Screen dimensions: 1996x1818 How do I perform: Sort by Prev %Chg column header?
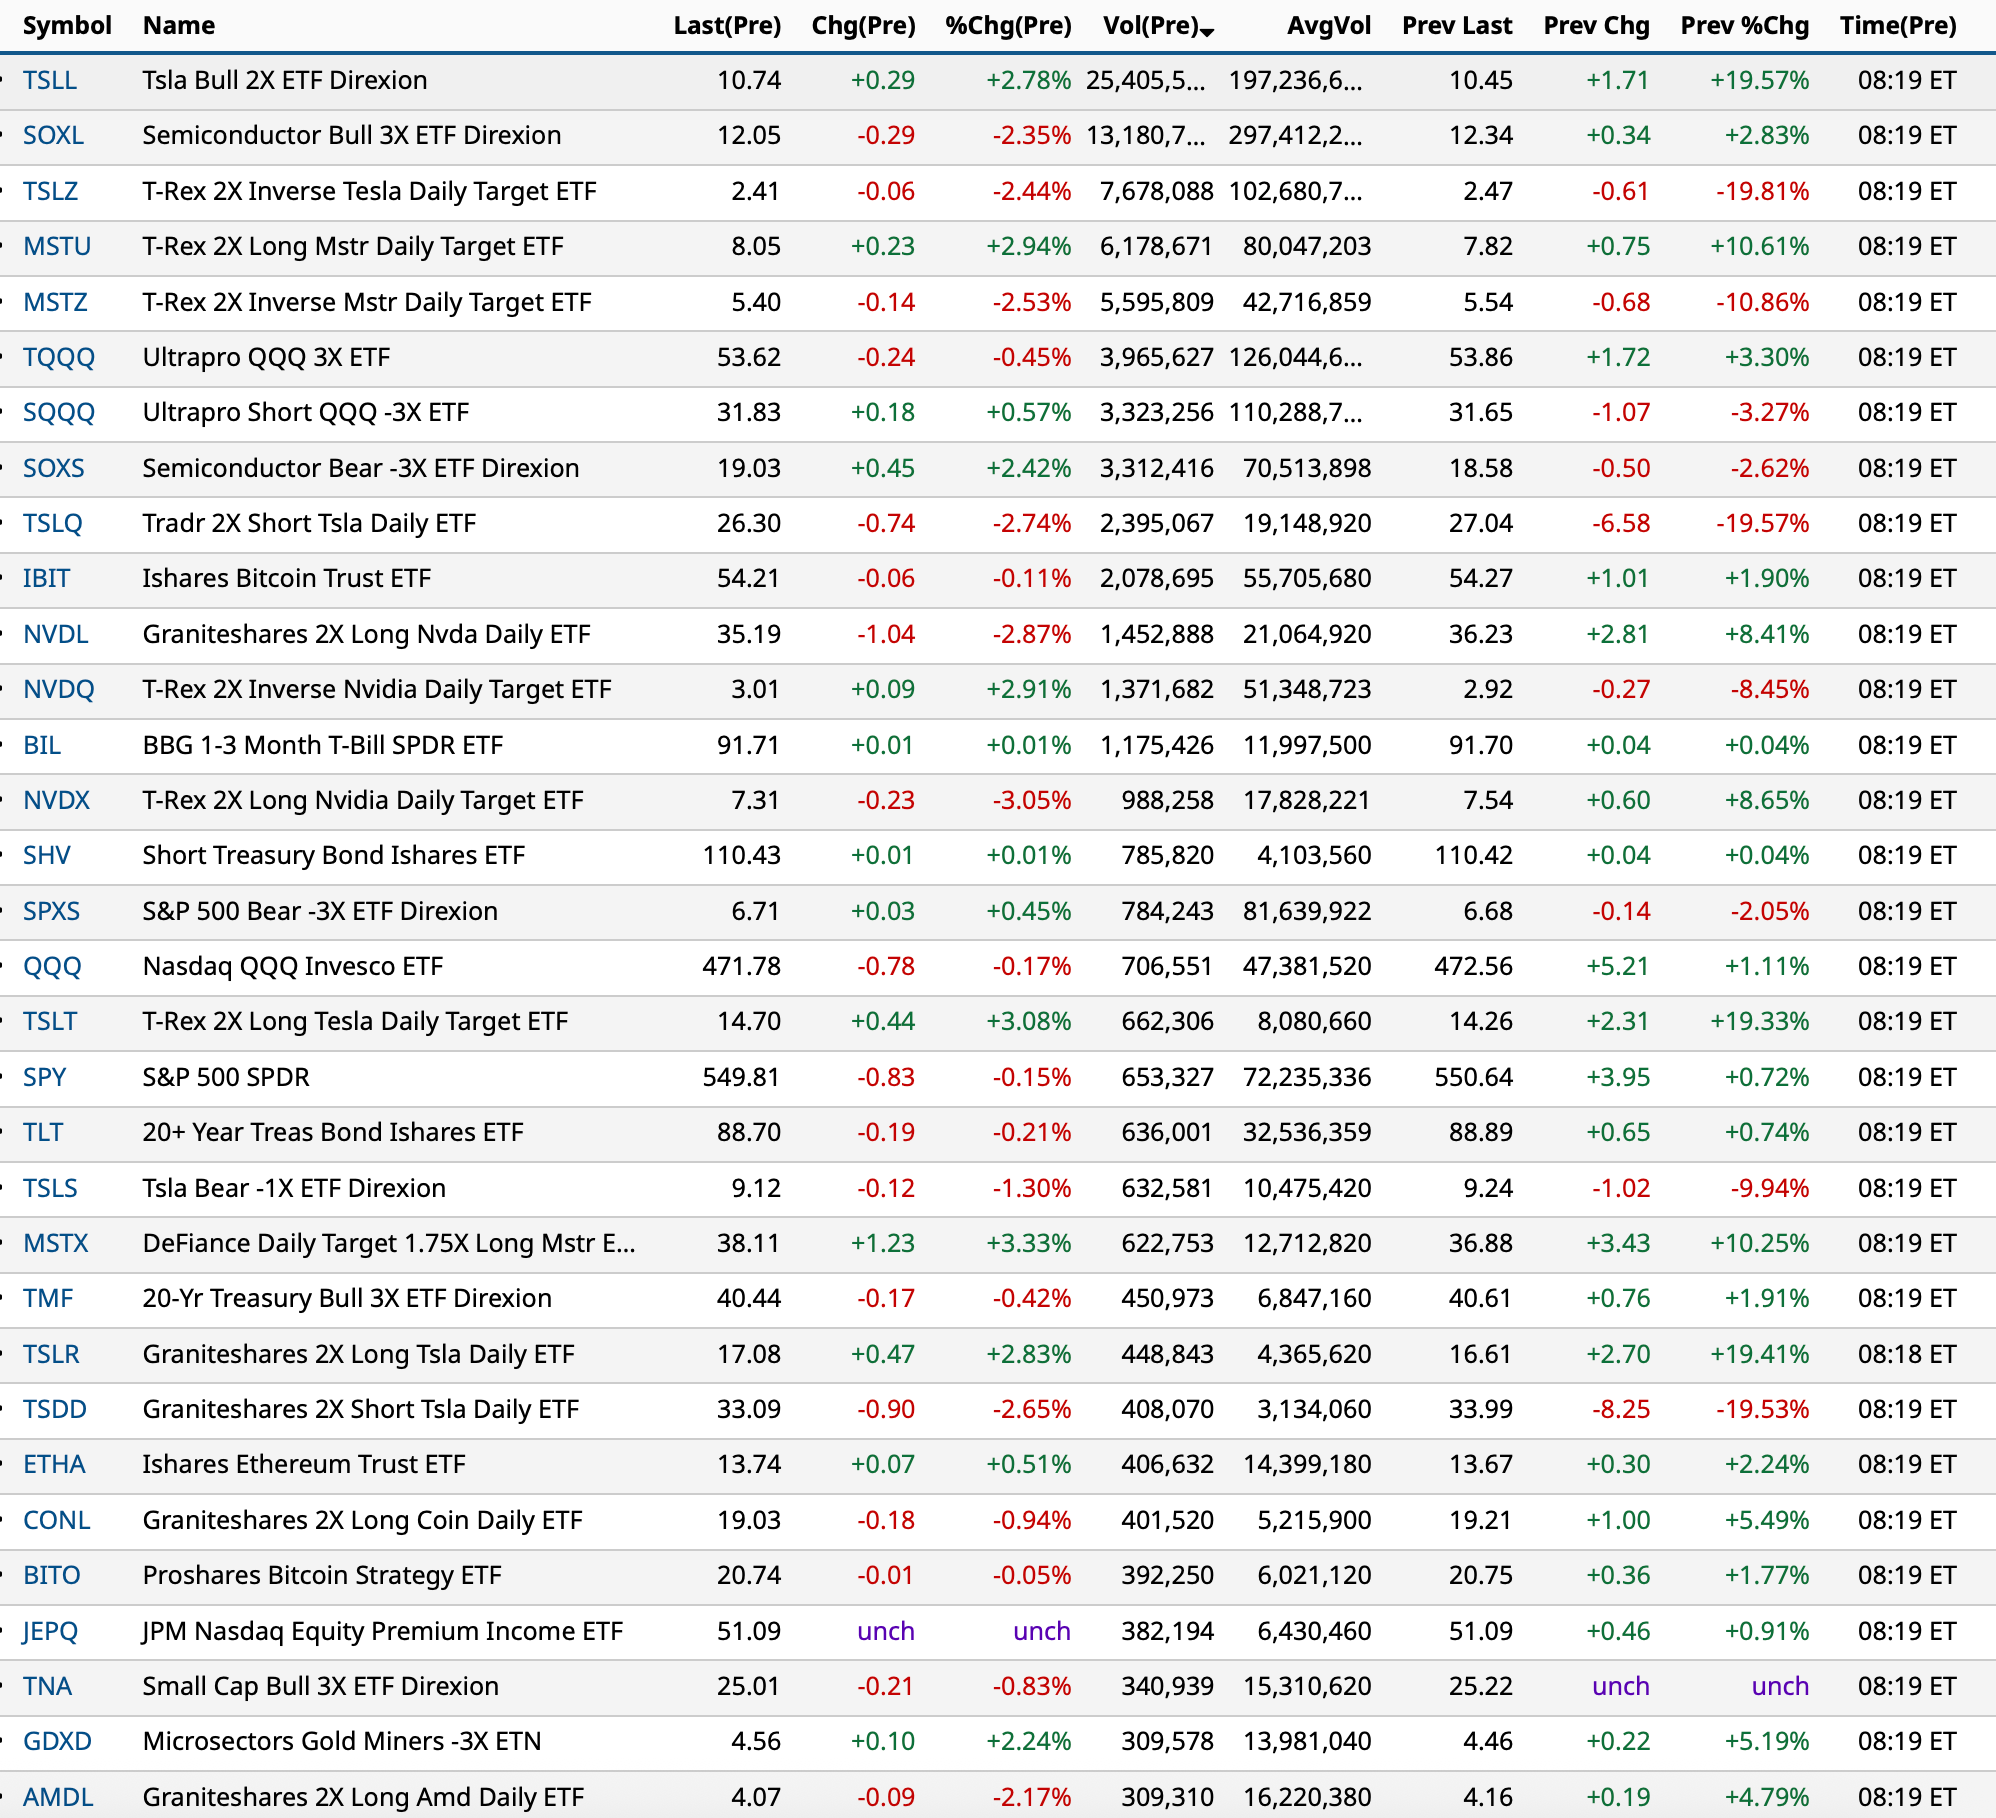(x=1744, y=25)
